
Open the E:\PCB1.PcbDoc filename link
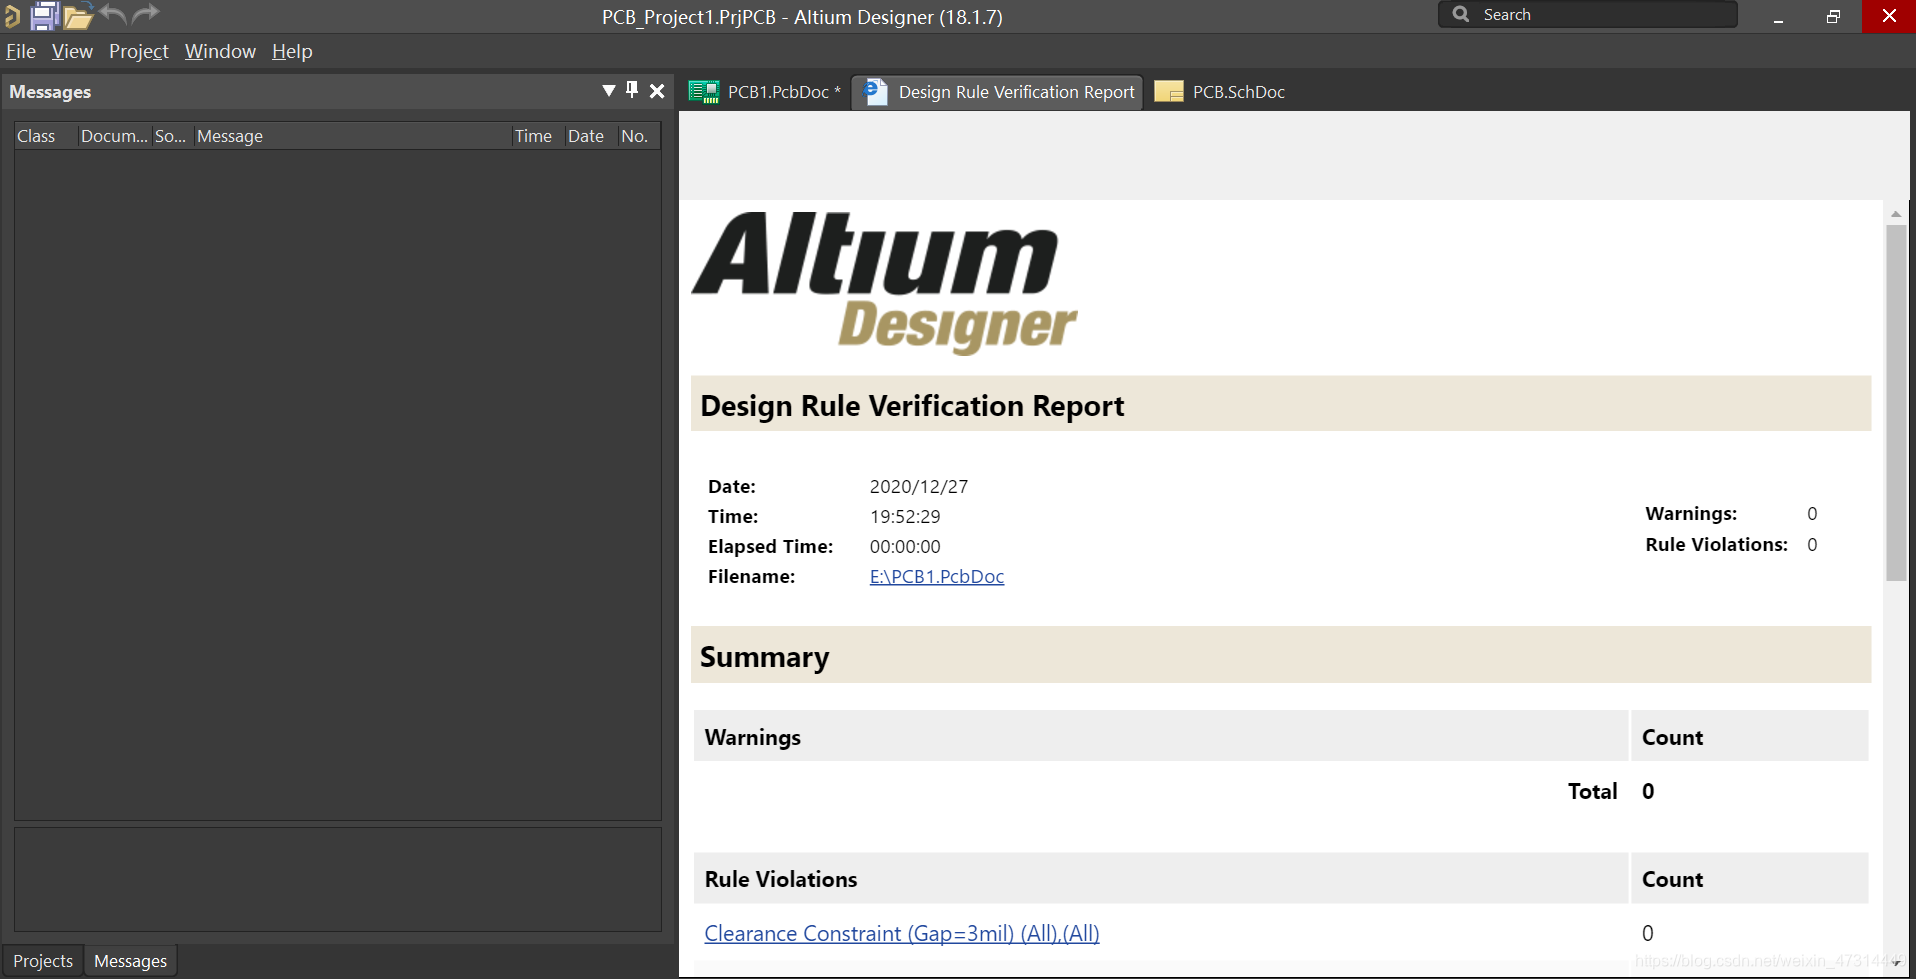click(937, 577)
